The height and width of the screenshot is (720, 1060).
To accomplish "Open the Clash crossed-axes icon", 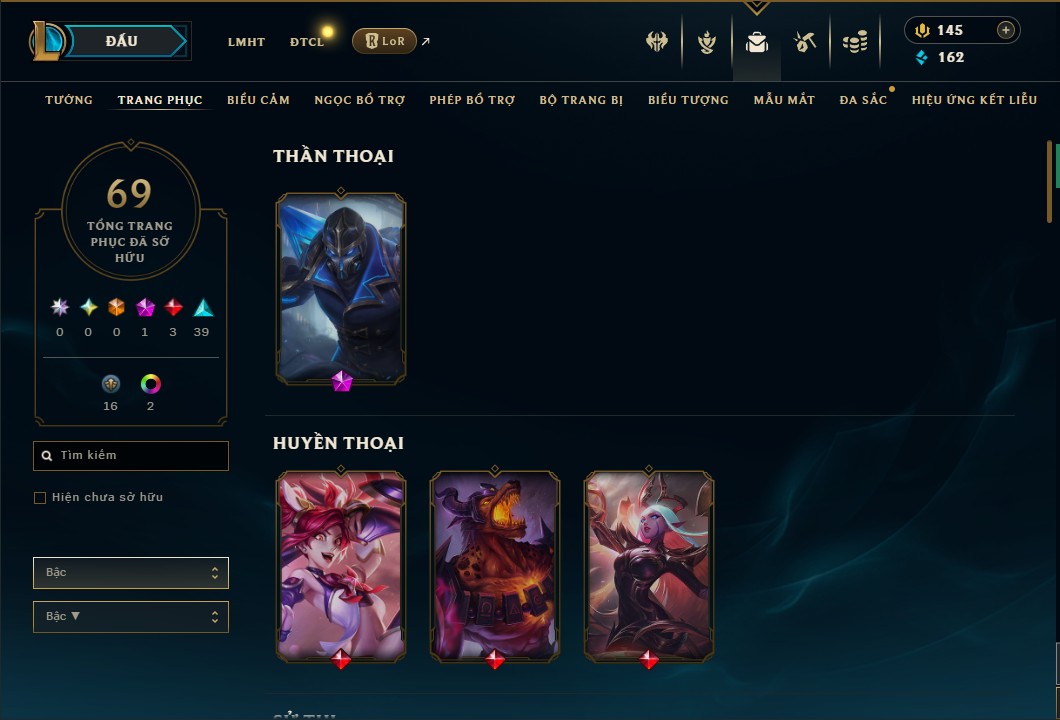I will coord(656,41).
